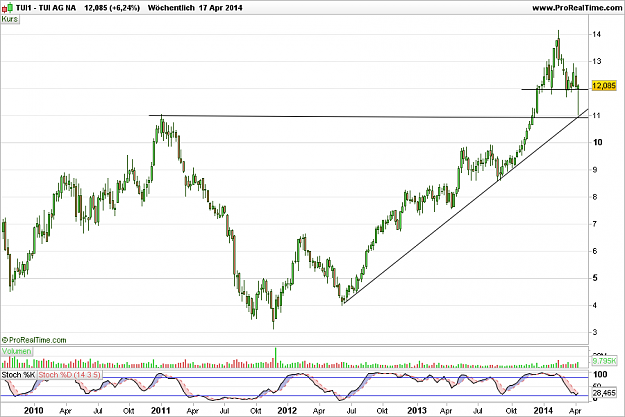Click the green 9,795K volume value
The height and width of the screenshot is (417, 625).
click(x=604, y=361)
